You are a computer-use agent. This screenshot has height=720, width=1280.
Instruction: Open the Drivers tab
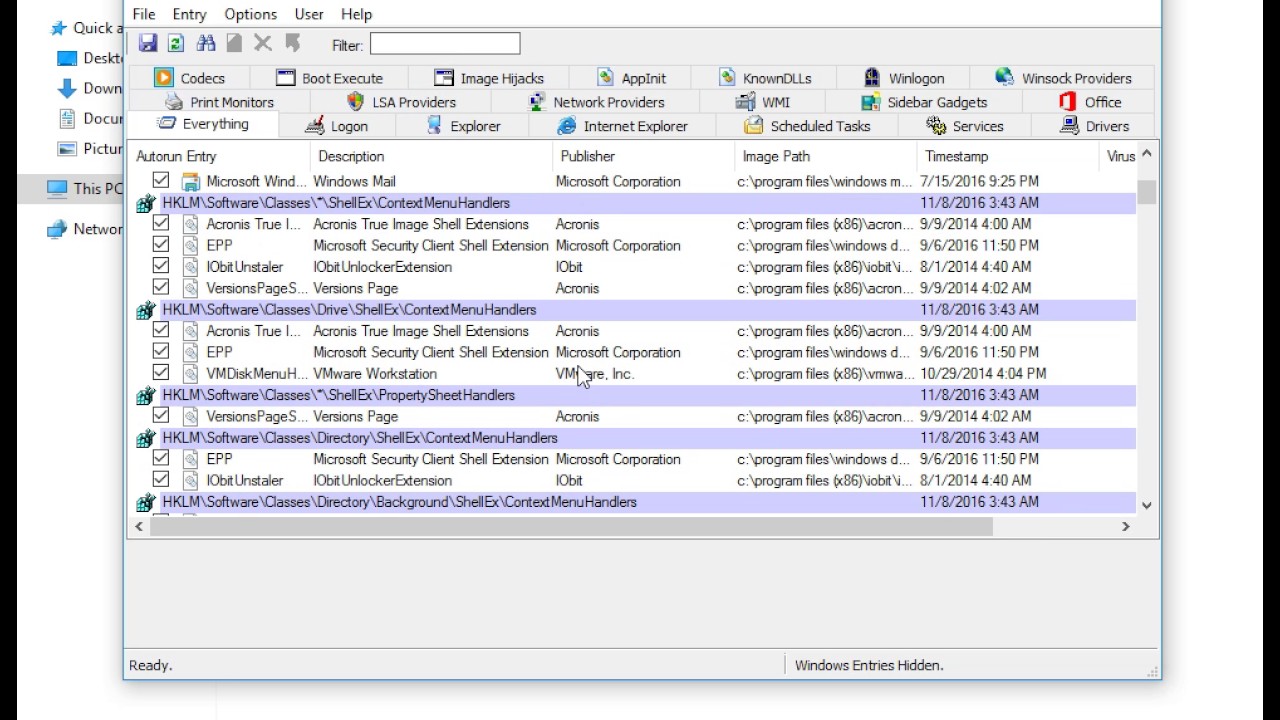[x=1094, y=126]
